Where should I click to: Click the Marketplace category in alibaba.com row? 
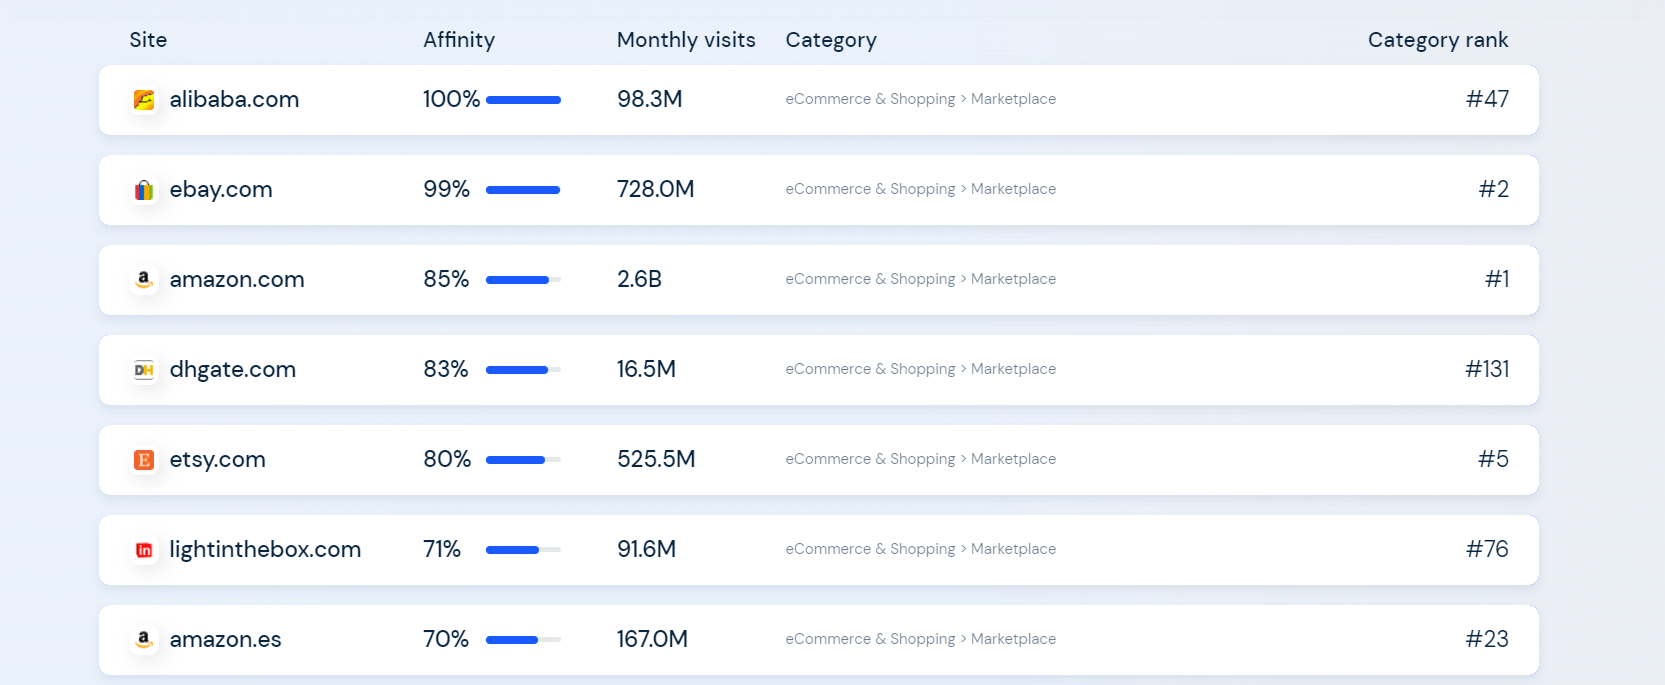coord(1013,99)
